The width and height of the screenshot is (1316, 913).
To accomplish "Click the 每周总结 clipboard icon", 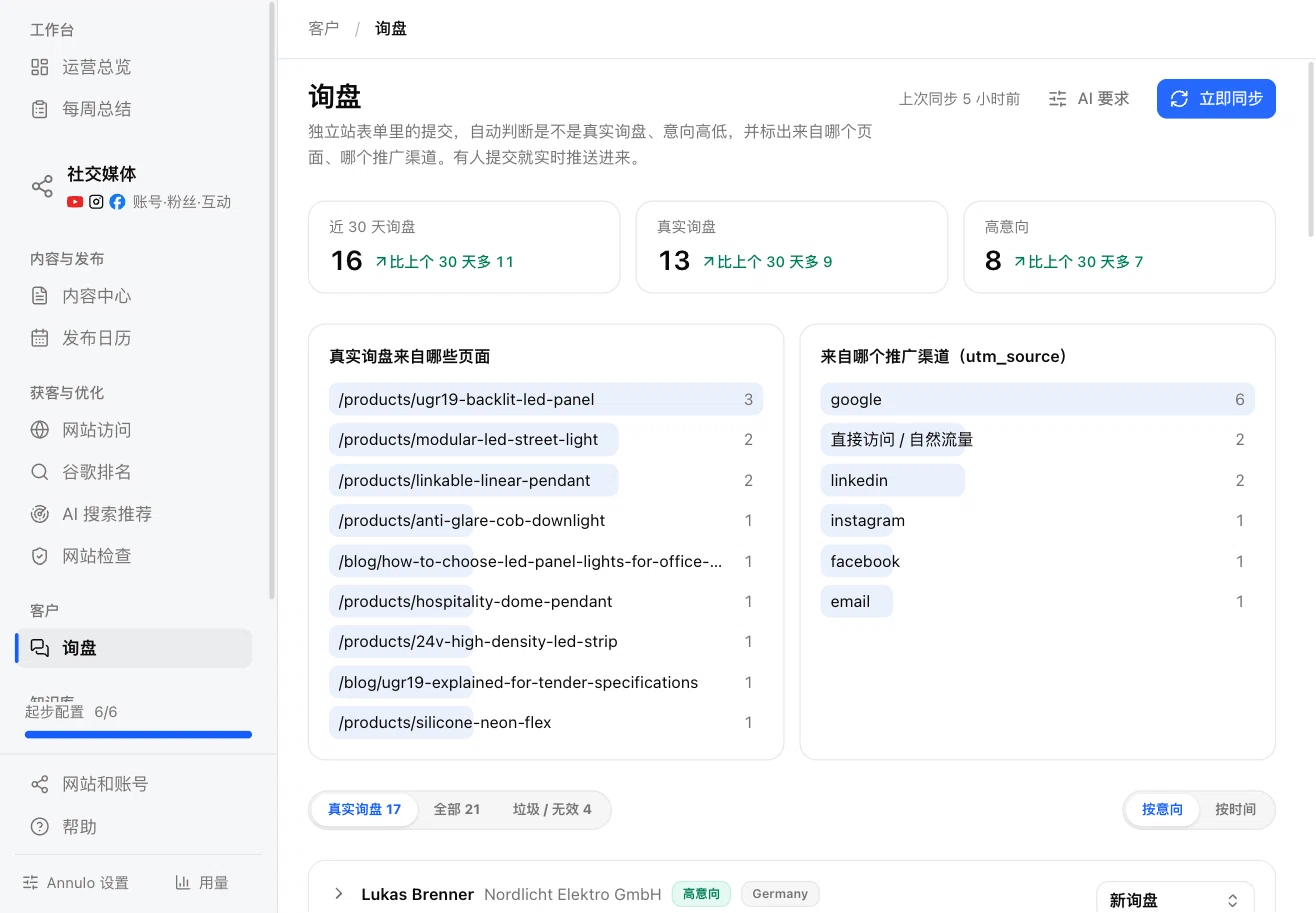I will [40, 109].
